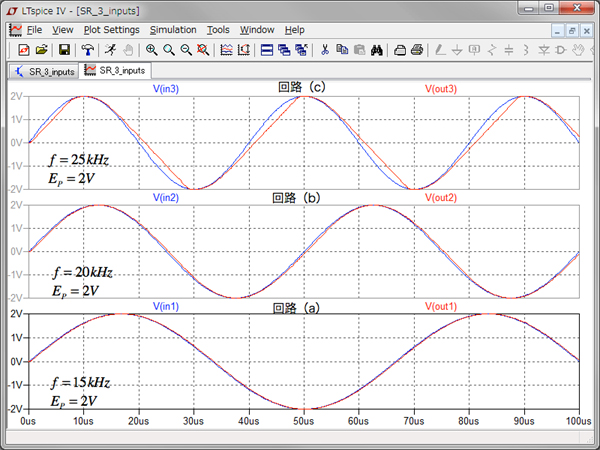Click the Open file folder icon
The height and width of the screenshot is (450, 600).
(x=41, y=49)
